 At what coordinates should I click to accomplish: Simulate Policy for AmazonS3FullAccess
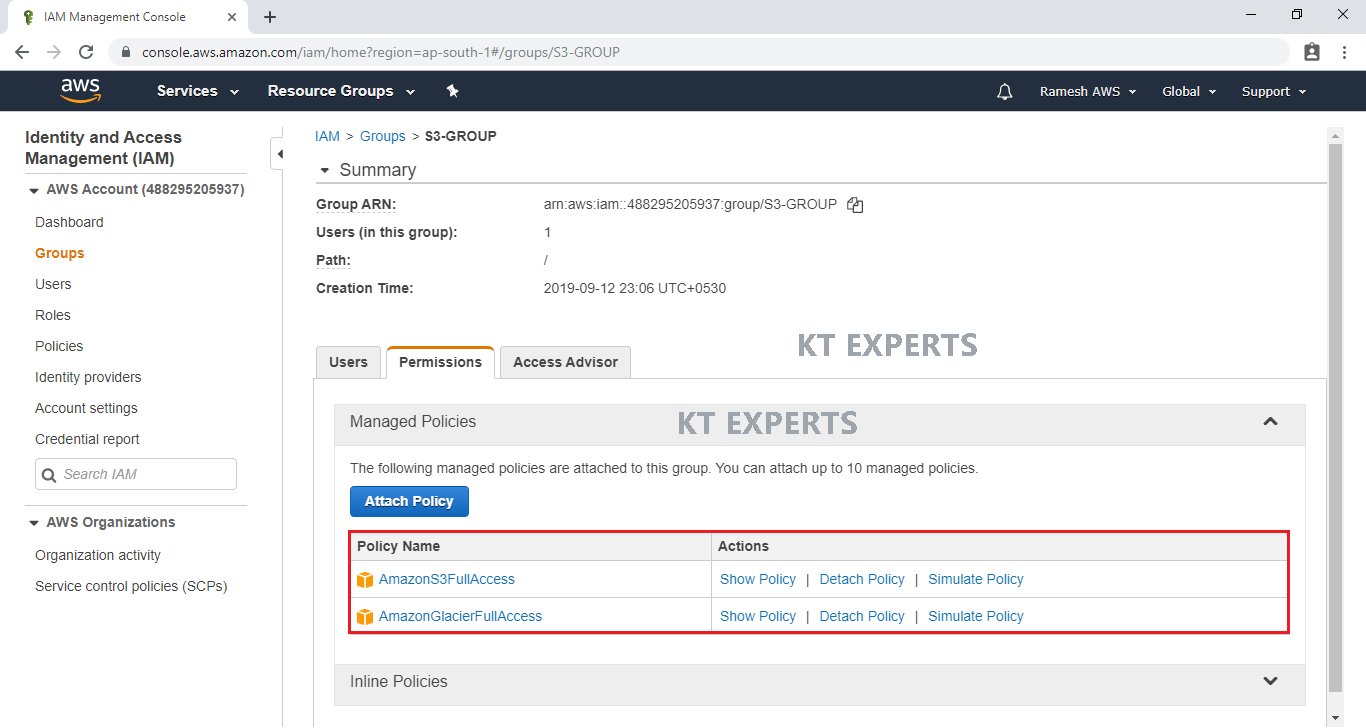click(976, 579)
